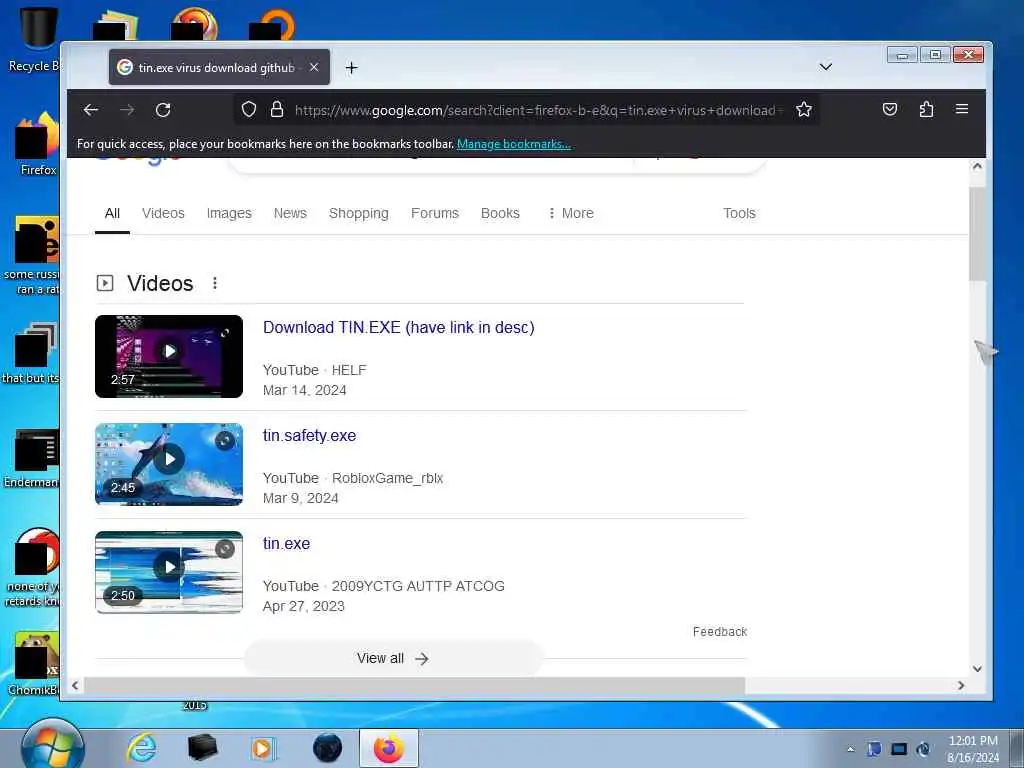Screen dimensions: 1024x768
Task: Select the All search tab
Action: coord(112,214)
